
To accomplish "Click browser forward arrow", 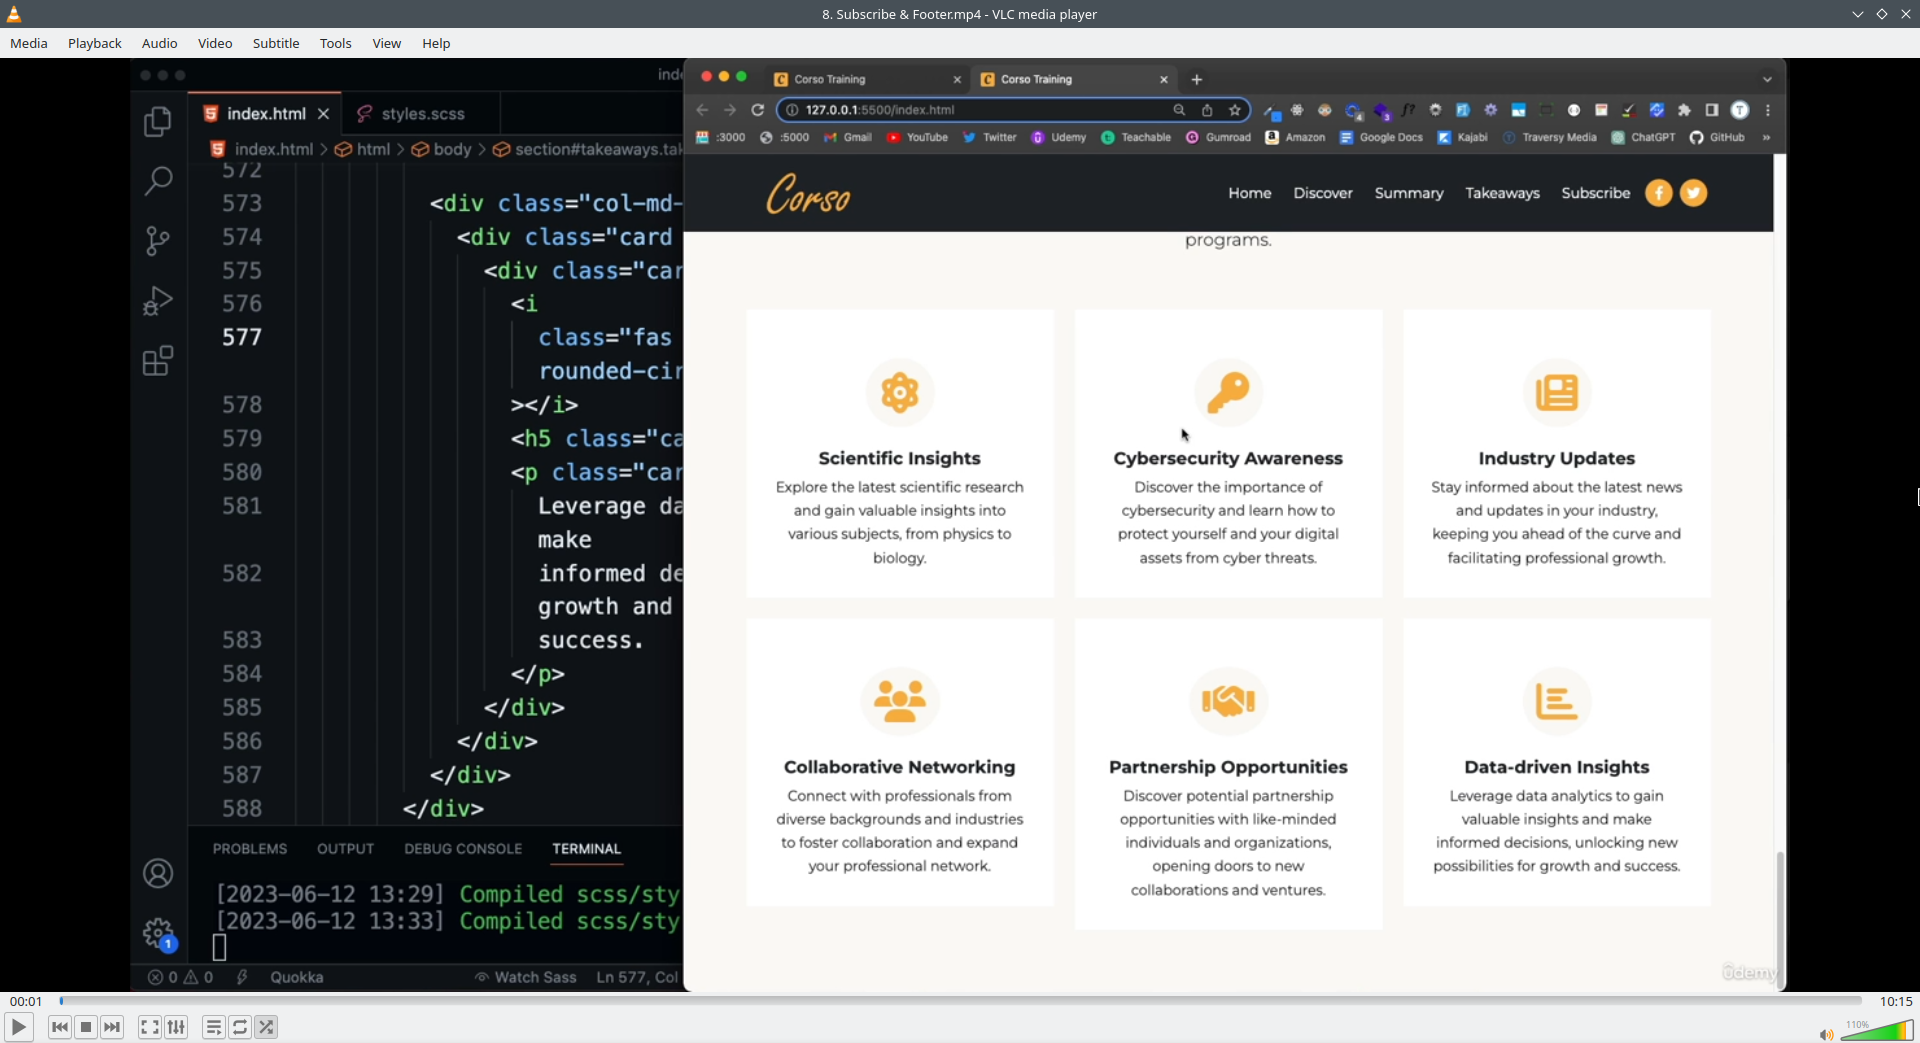I will (x=730, y=110).
